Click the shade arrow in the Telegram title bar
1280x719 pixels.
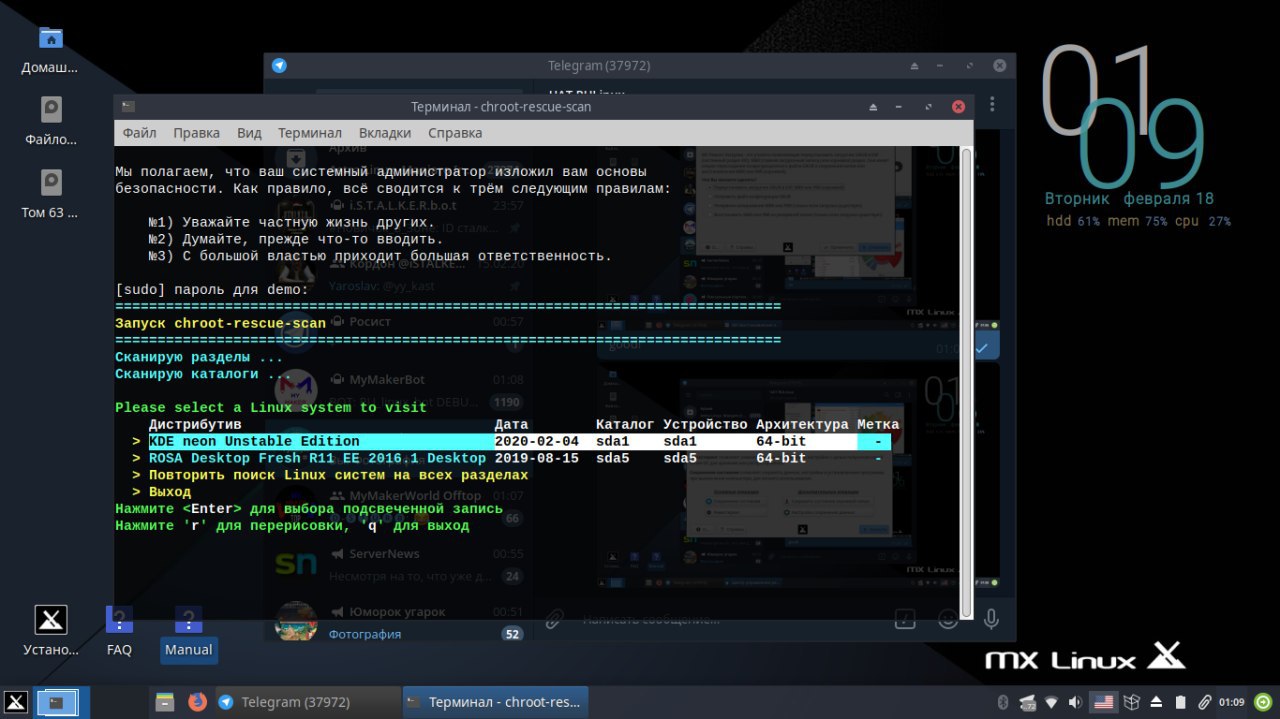pyautogui.click(x=914, y=66)
